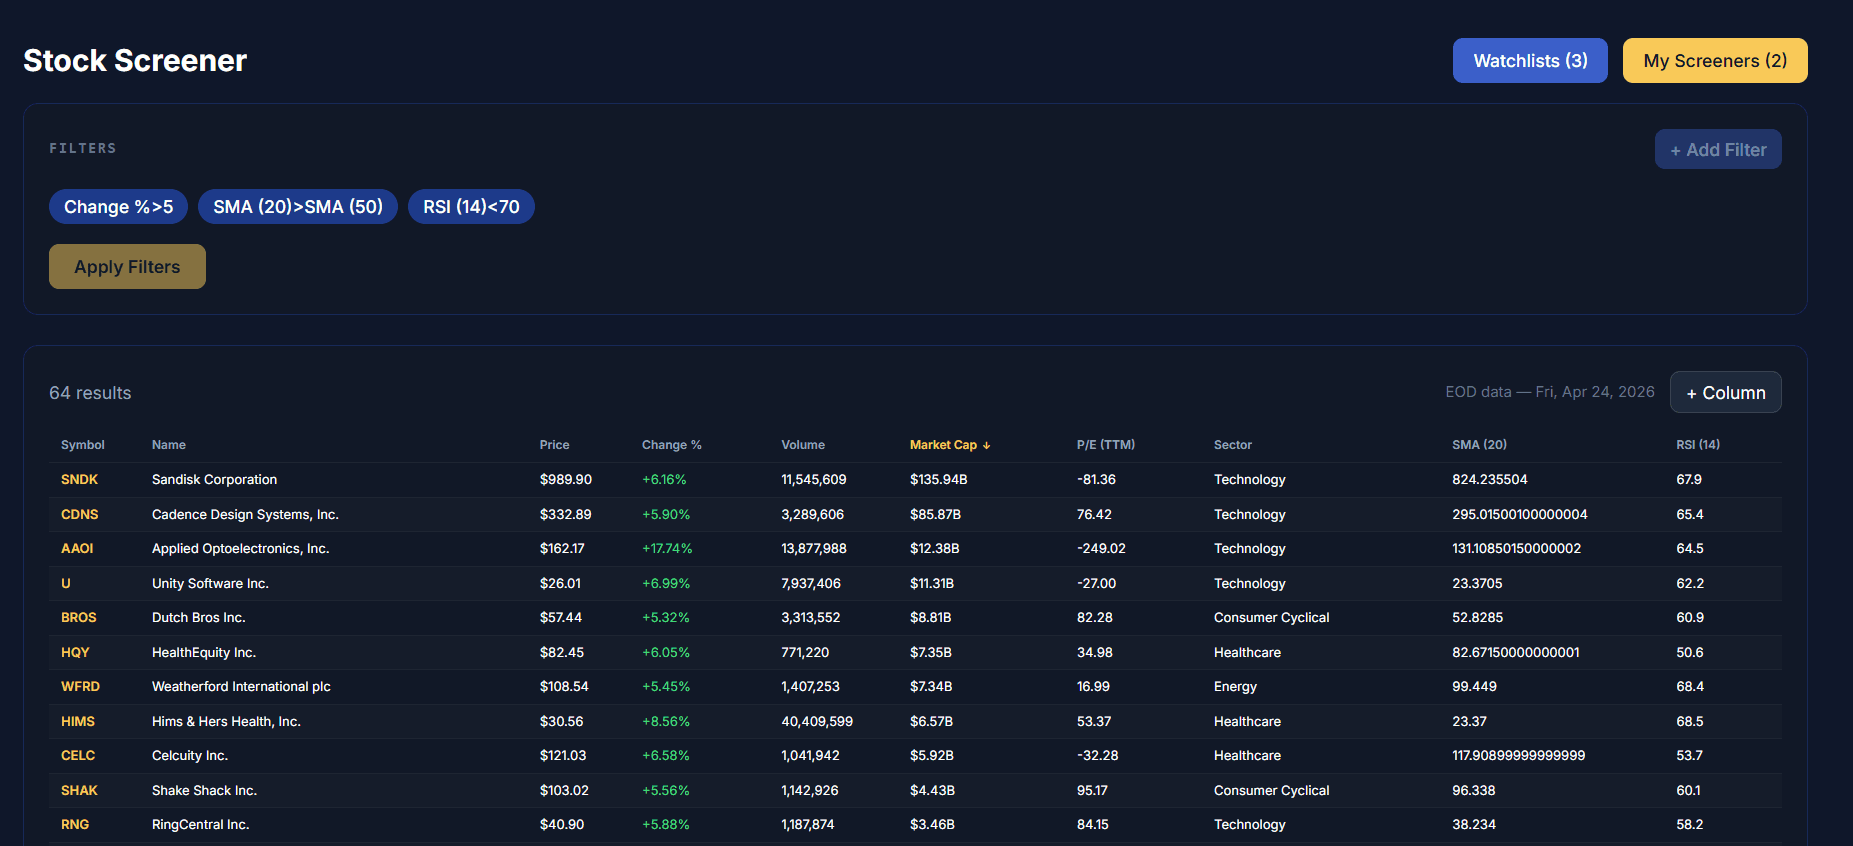Sort by Change % column header

(x=672, y=445)
